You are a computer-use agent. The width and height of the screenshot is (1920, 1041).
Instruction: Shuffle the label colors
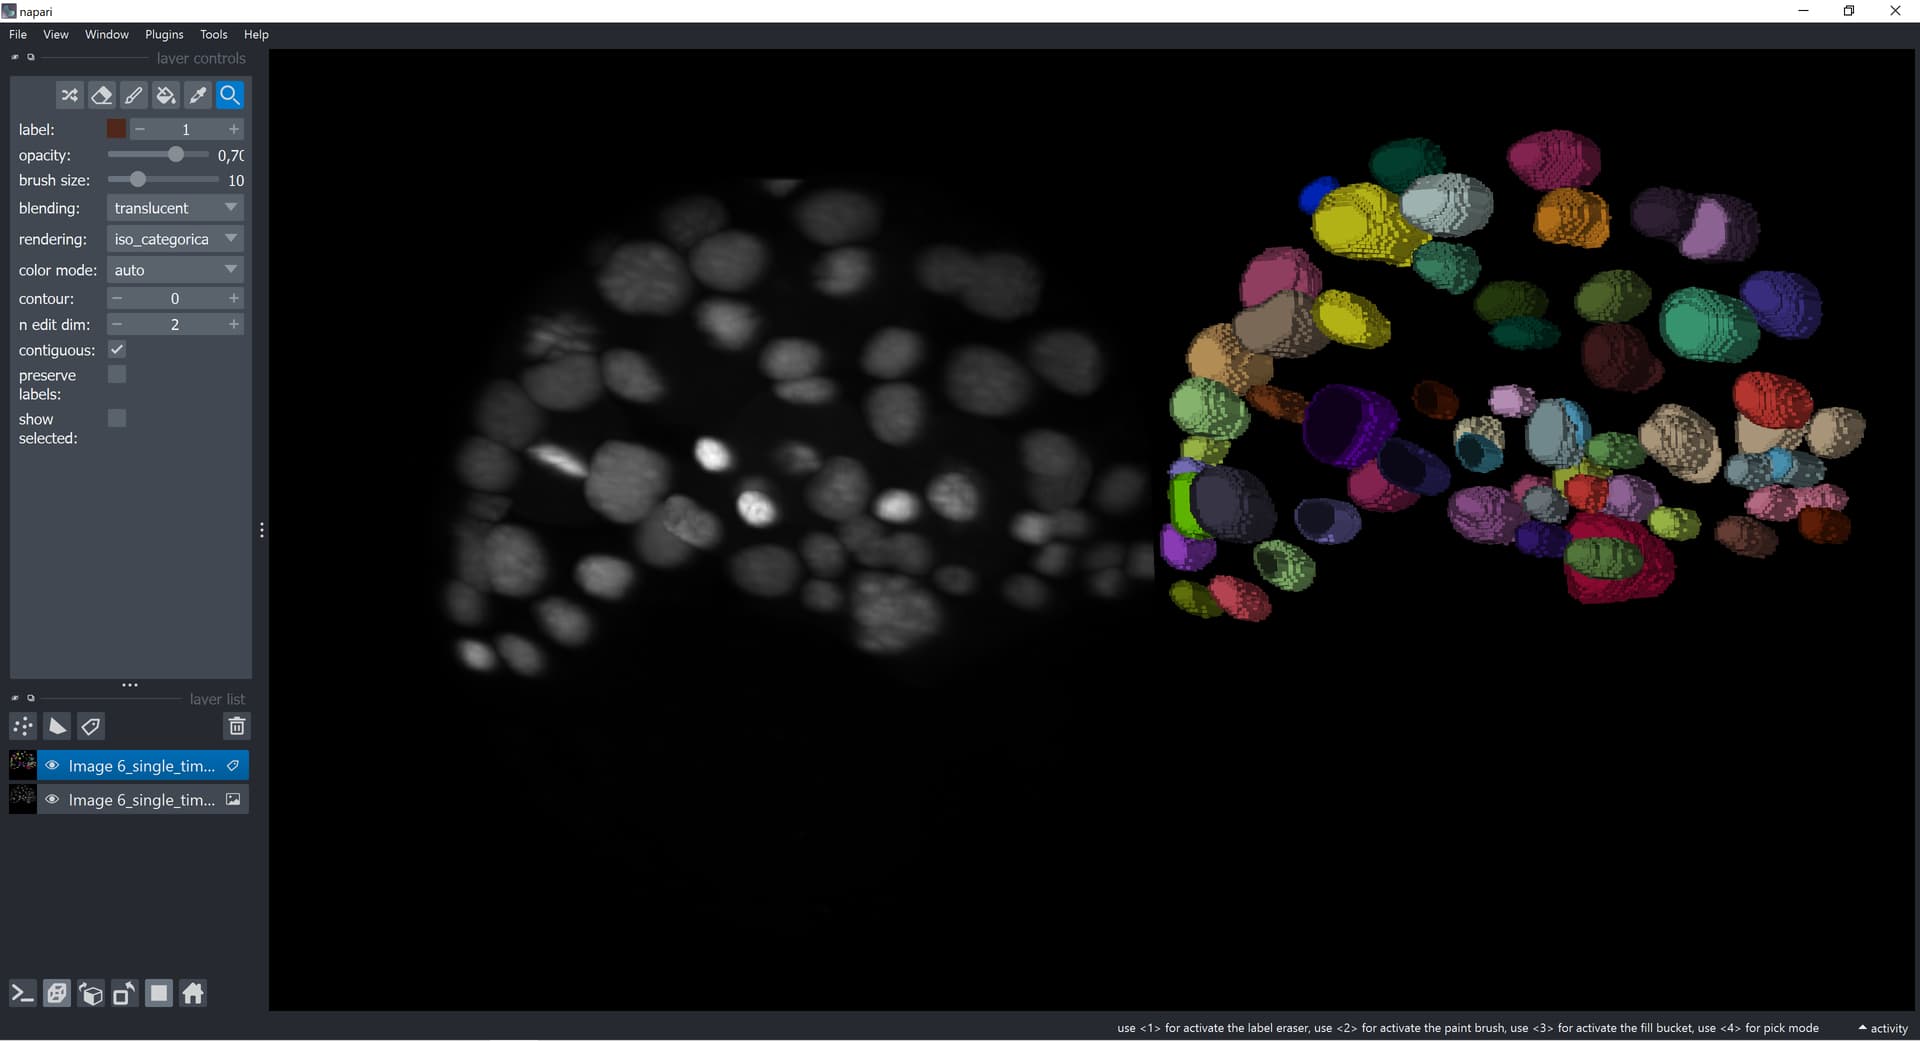click(x=69, y=95)
